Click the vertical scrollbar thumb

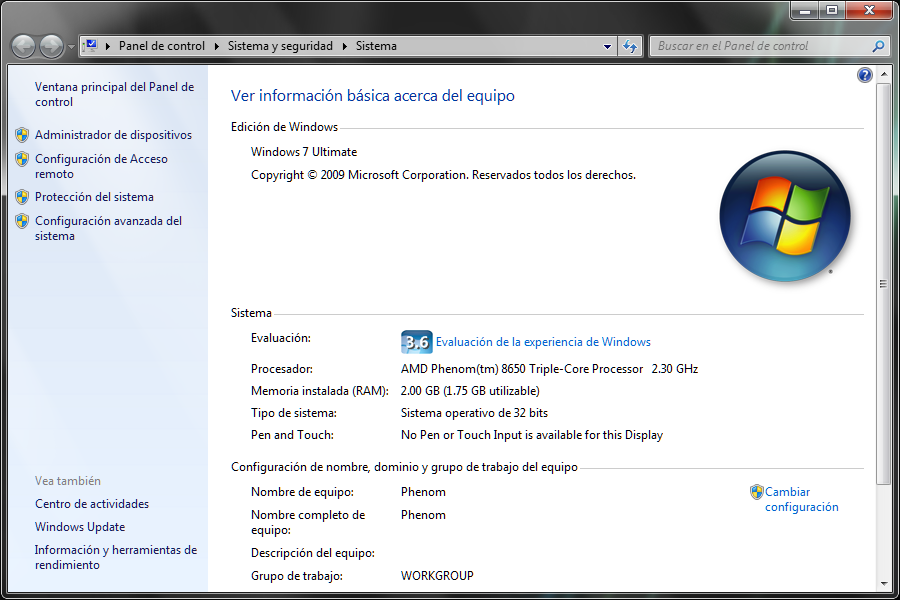coord(883,284)
